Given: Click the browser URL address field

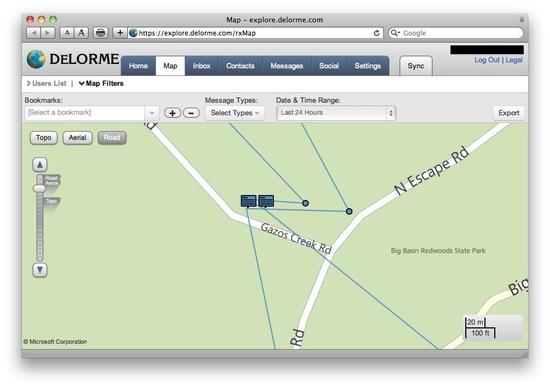Looking at the screenshot, I should [x=254, y=33].
